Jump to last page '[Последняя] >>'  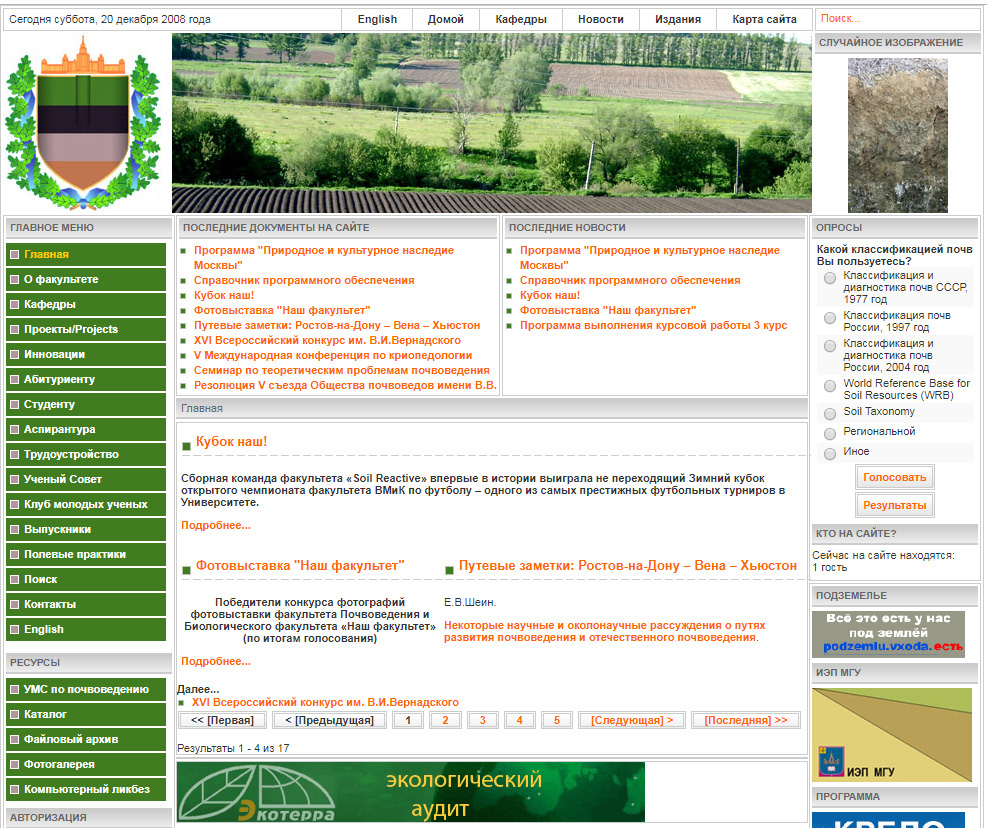pyautogui.click(x=746, y=720)
